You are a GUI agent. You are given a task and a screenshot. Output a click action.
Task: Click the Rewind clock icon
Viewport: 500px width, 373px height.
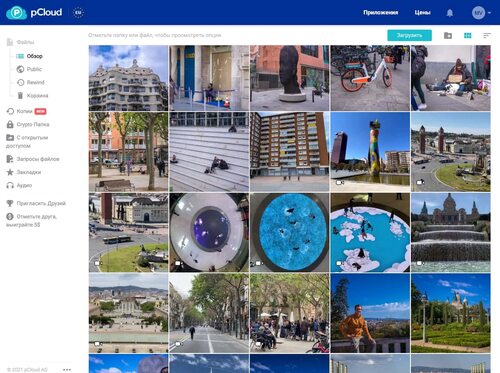20,82
